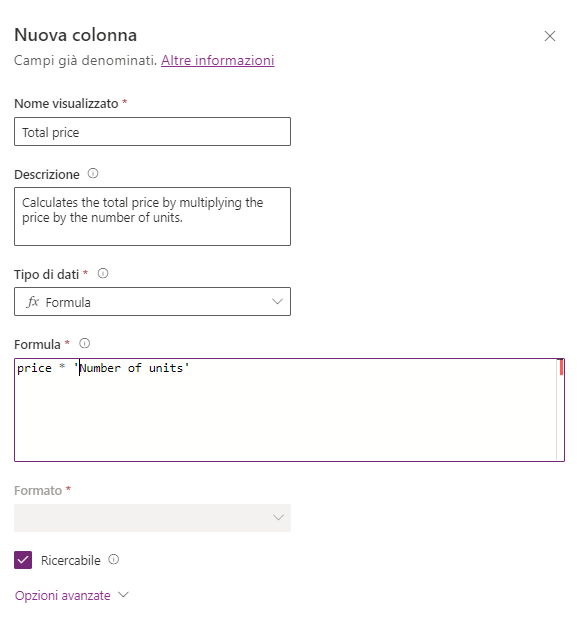Click 'Number of units' text in formula

click(131, 368)
